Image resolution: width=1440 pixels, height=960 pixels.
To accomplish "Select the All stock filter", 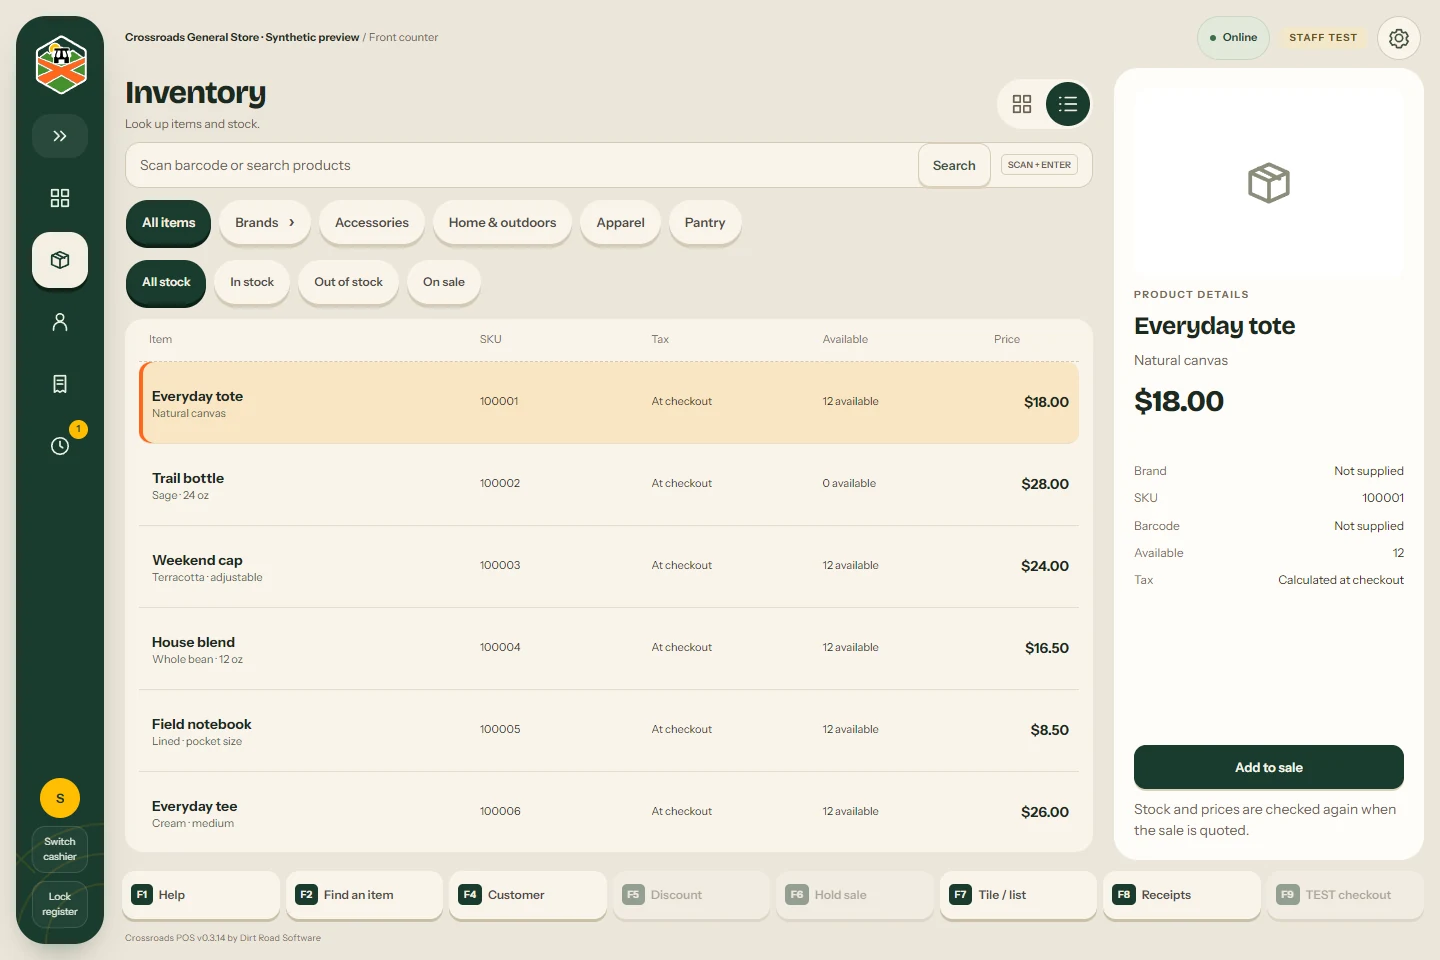I will click(x=166, y=282).
